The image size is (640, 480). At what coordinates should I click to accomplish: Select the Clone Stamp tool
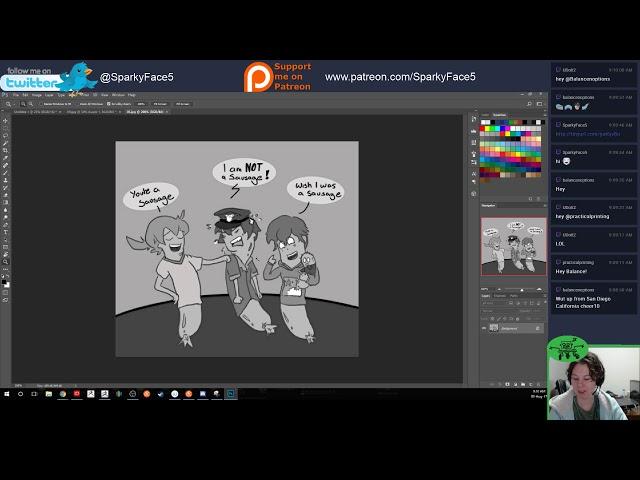[5, 180]
